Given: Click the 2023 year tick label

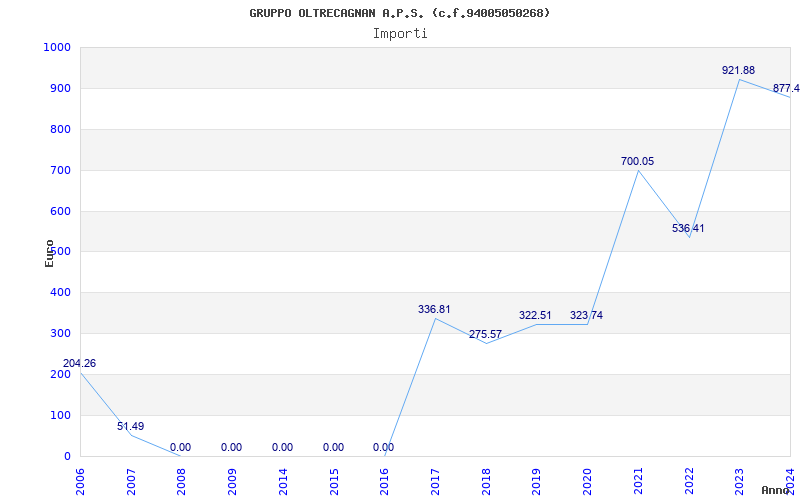Looking at the screenshot, I should pyautogui.click(x=740, y=481).
